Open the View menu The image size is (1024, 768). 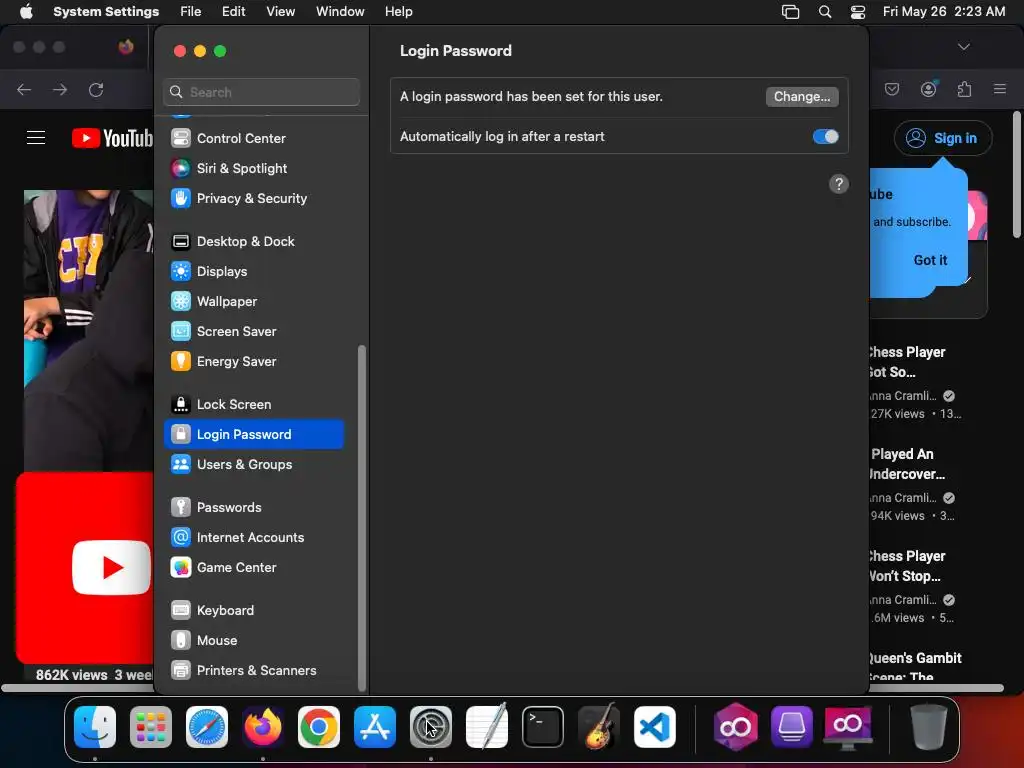coord(281,12)
